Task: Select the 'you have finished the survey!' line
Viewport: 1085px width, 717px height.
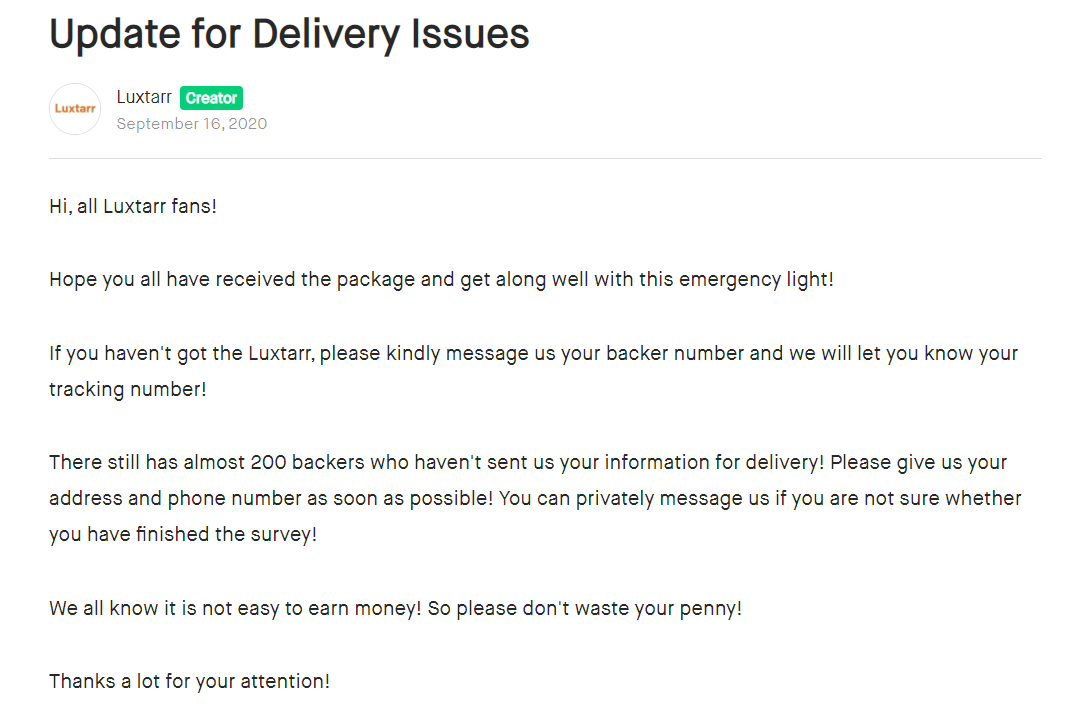Action: tap(183, 535)
